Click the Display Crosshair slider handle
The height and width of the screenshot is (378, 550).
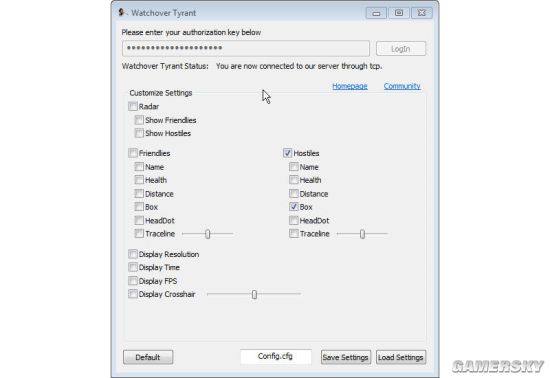254,294
